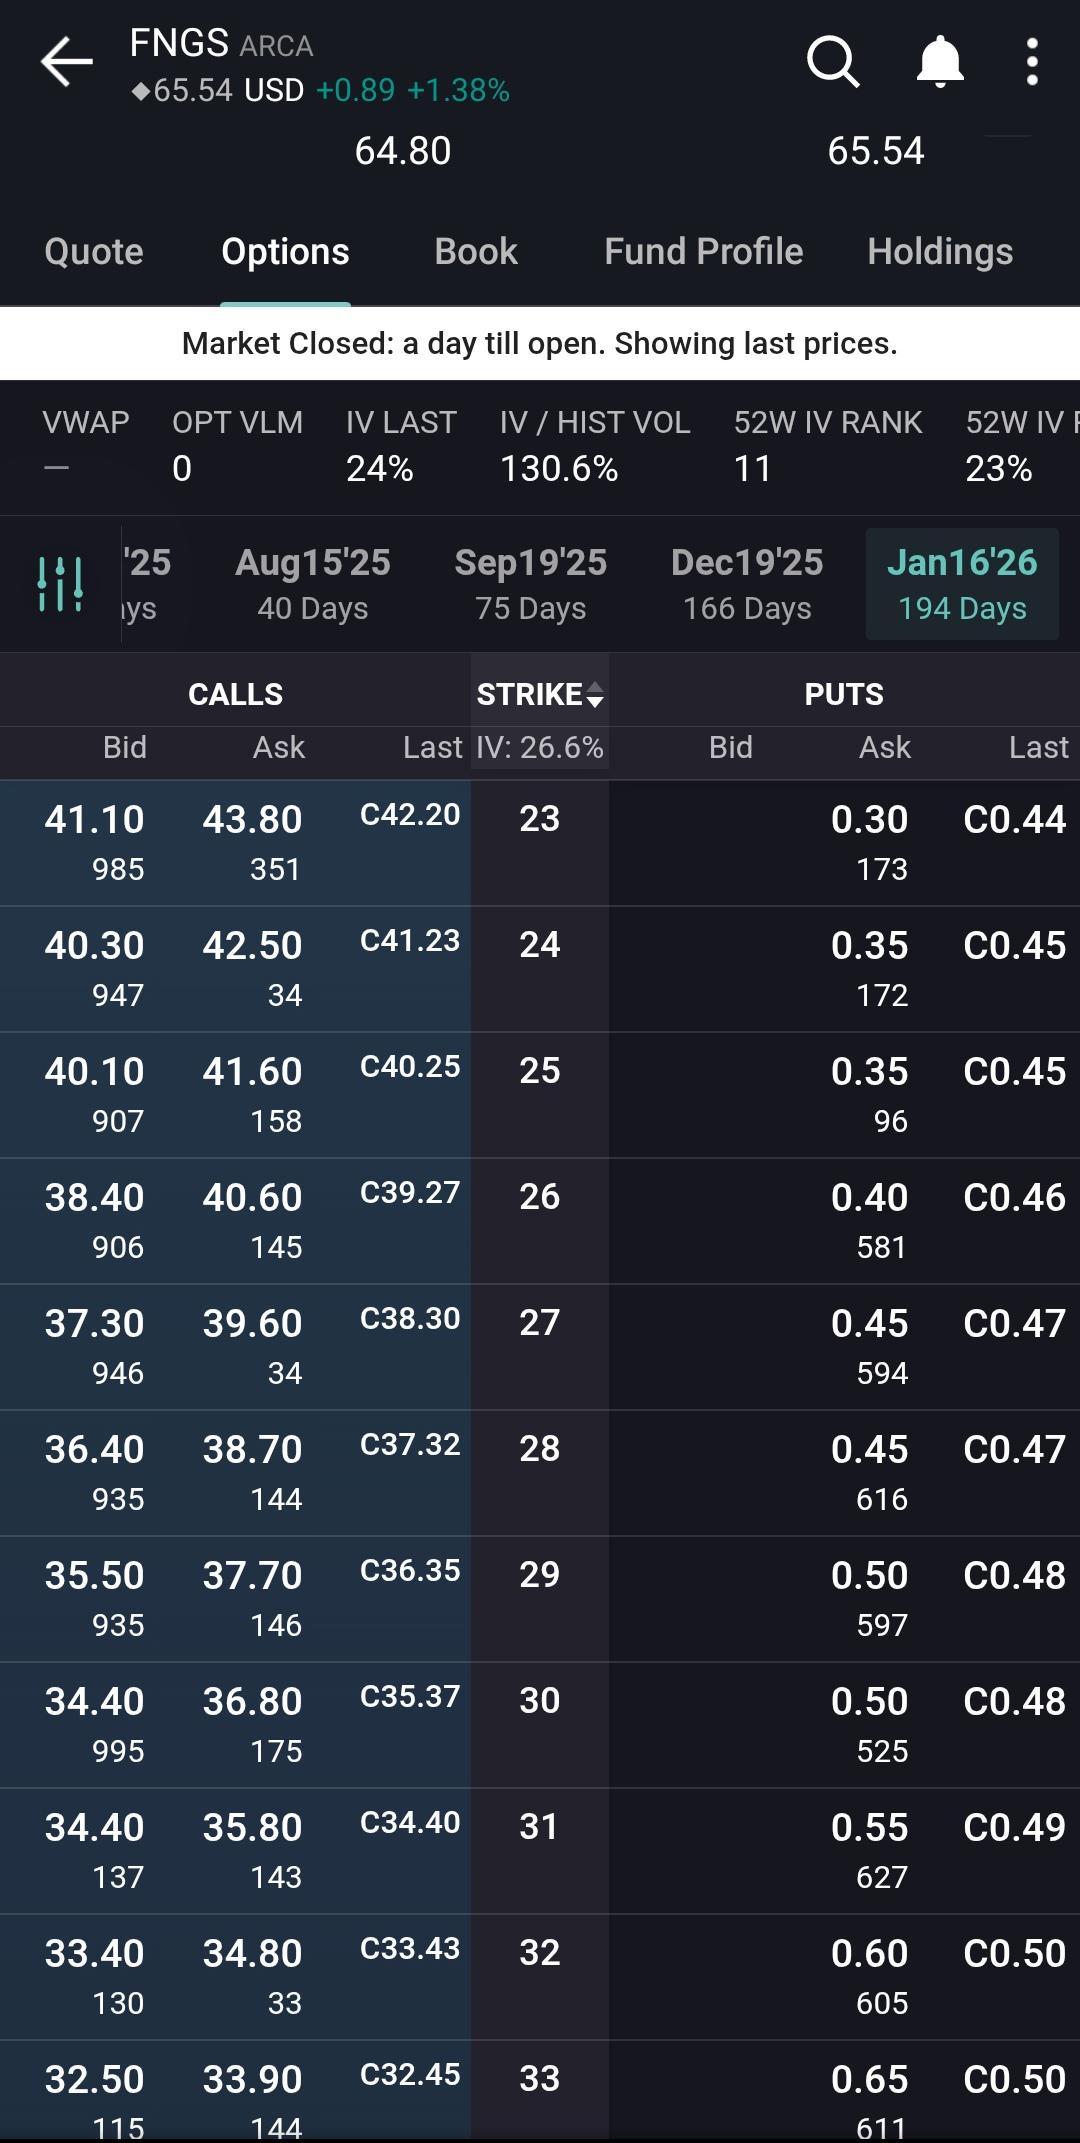Switch to the Quote tab
The width and height of the screenshot is (1080, 2143).
(94, 251)
